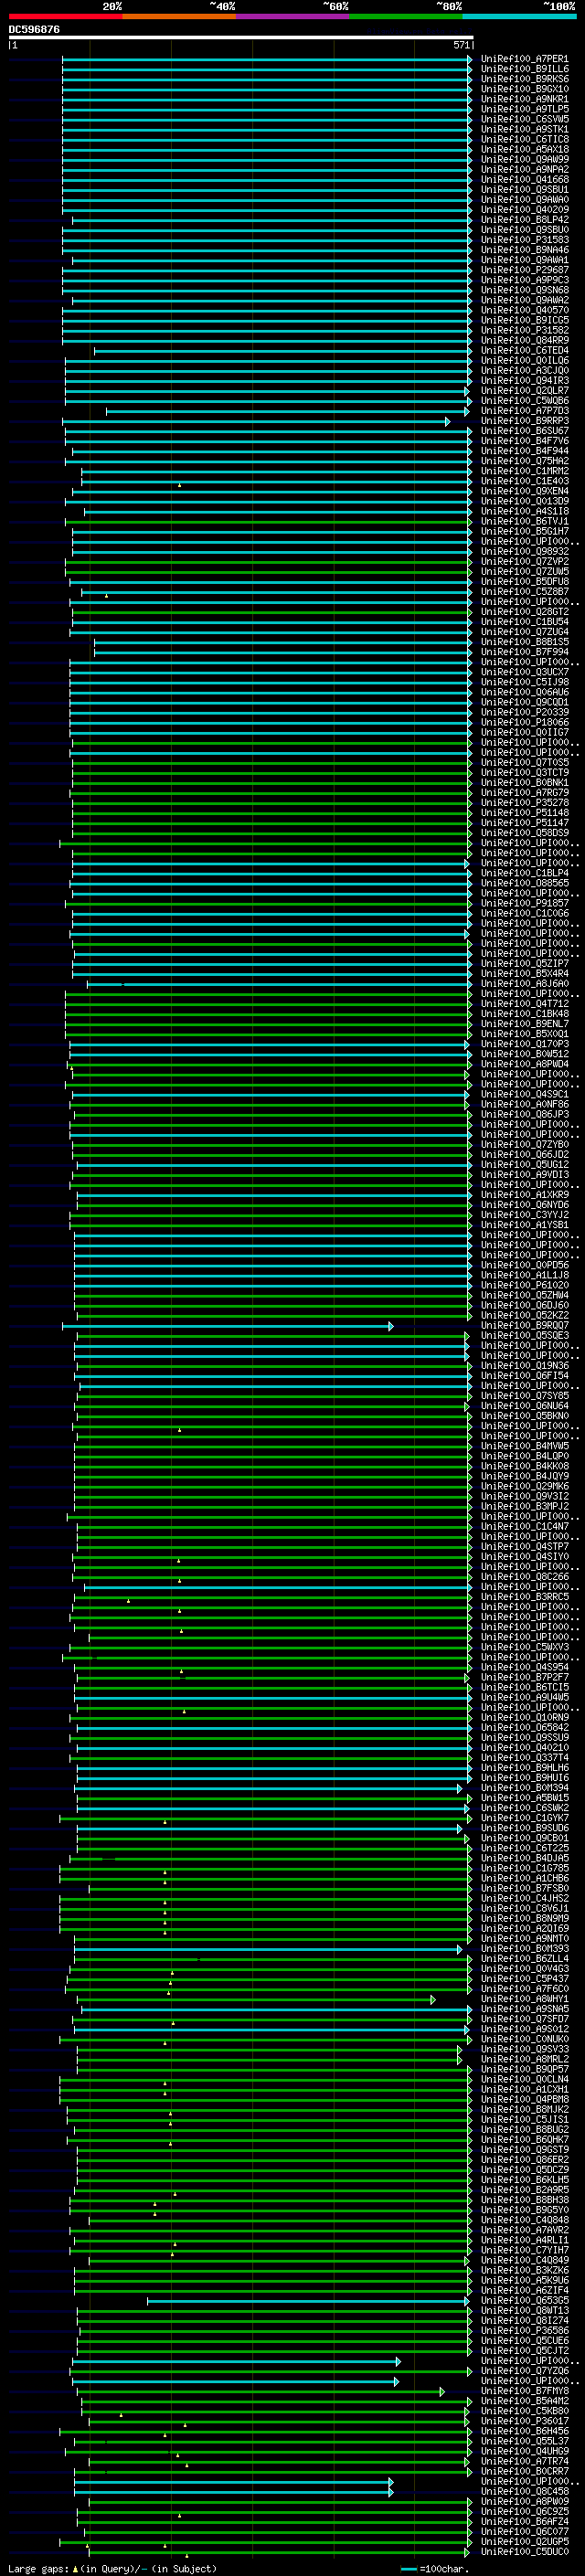The width and height of the screenshot is (585, 2576).
Task: Click the green ~80% identity color segment
Action: pos(406,16)
